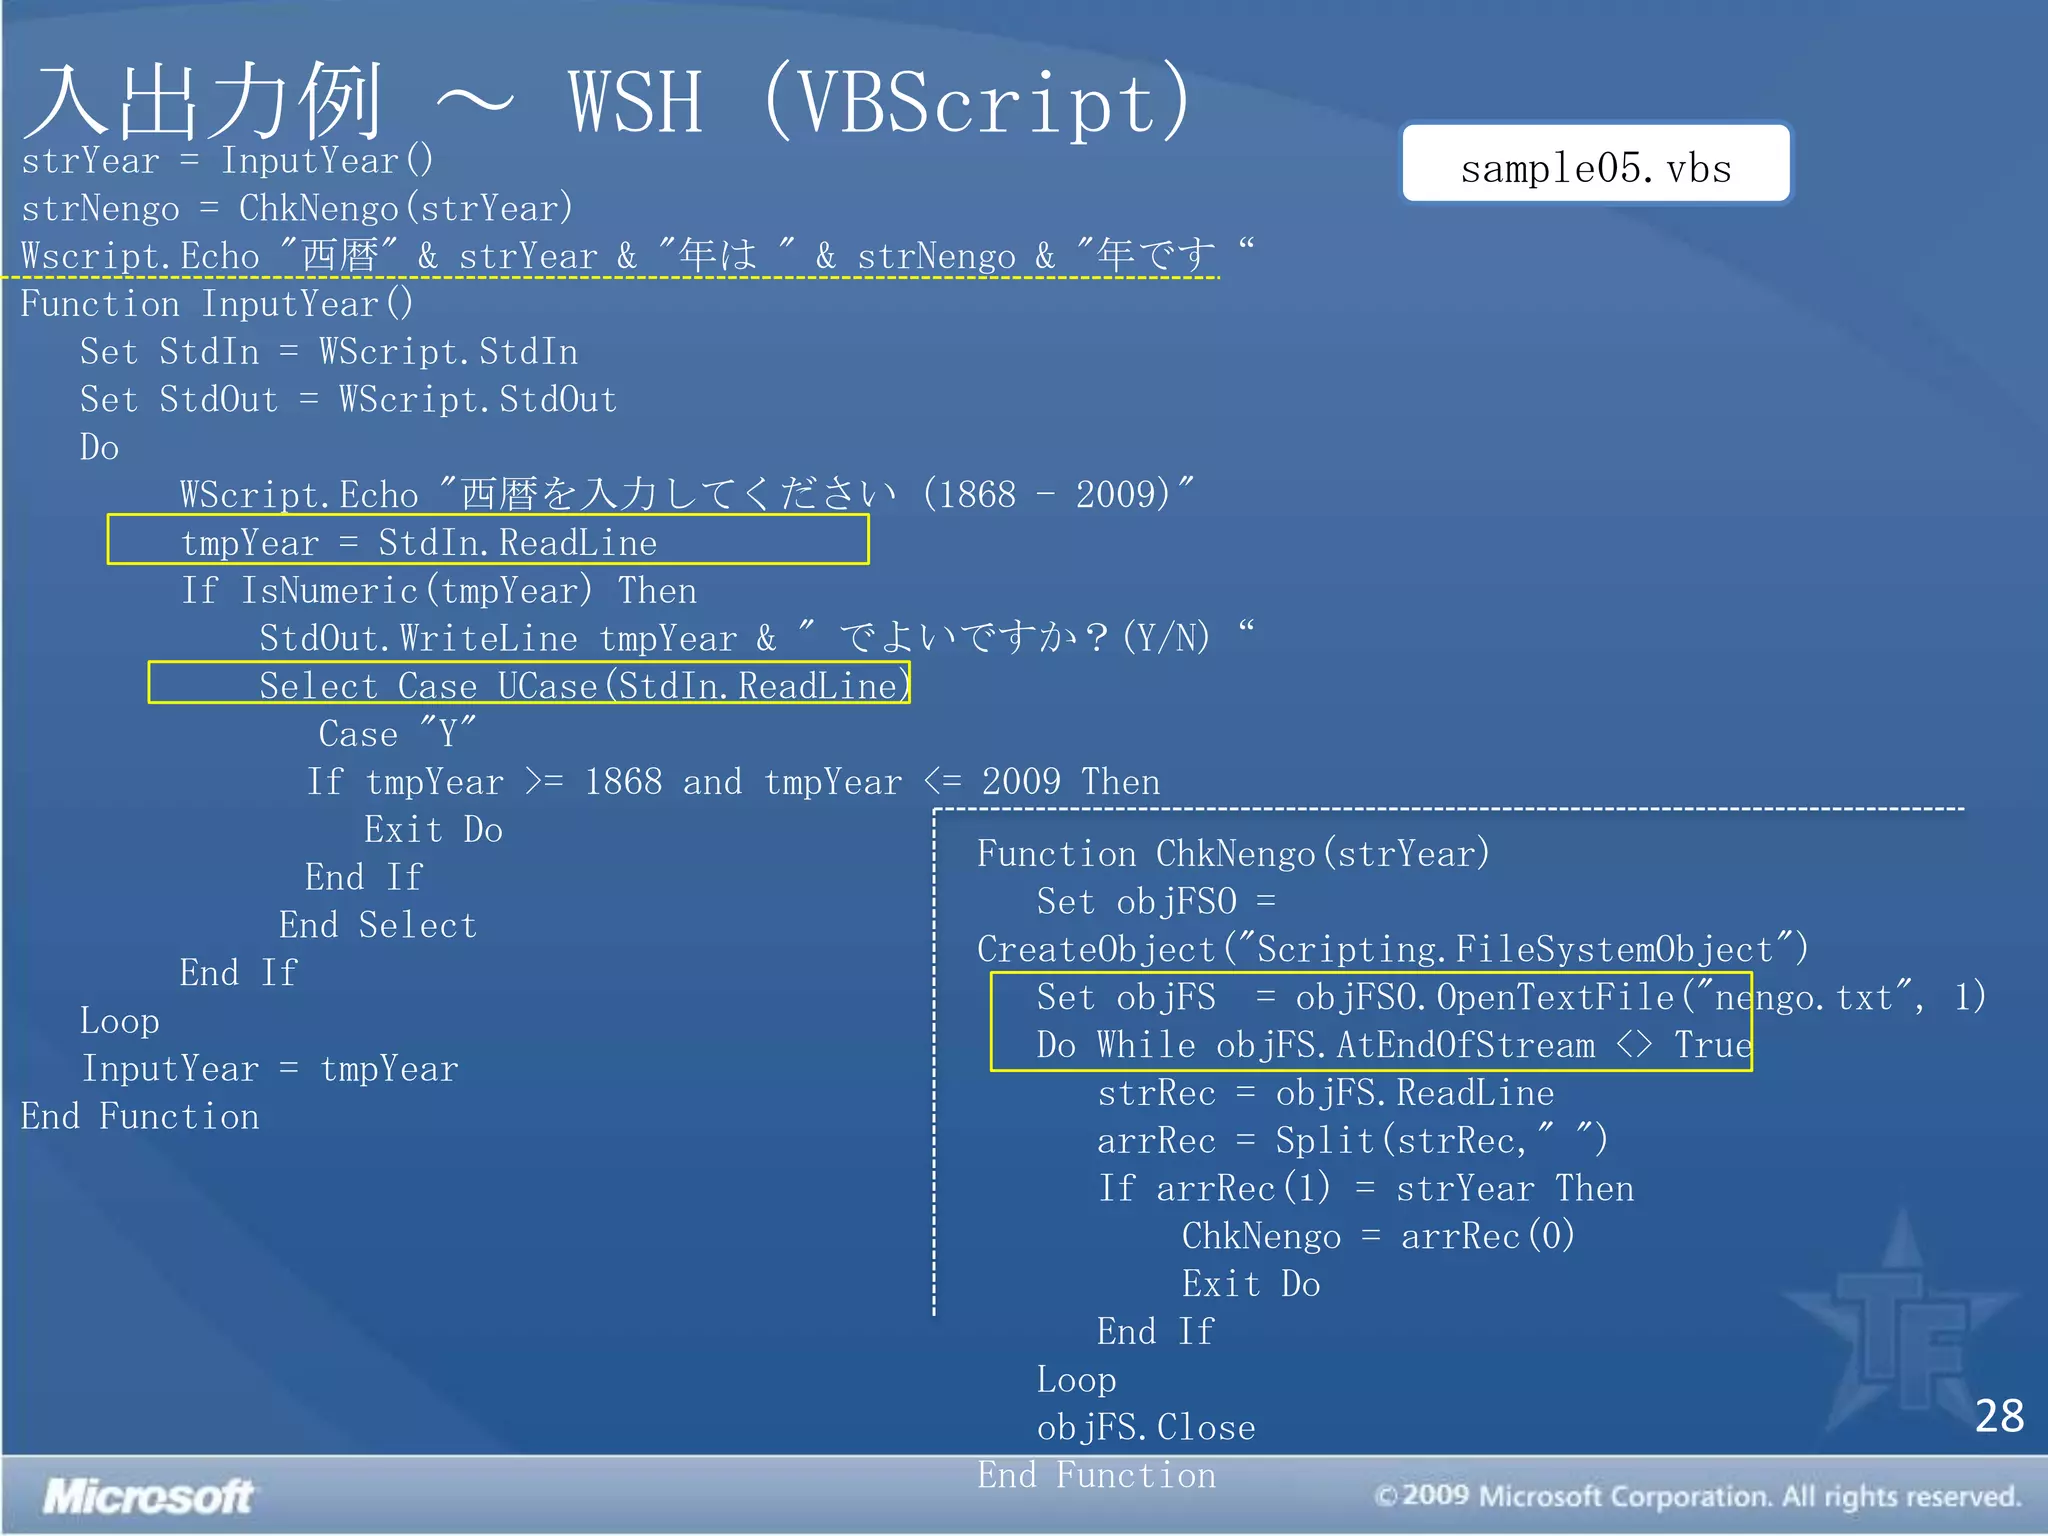Click the 'Loop' line in InputYear function

pos(120,1021)
